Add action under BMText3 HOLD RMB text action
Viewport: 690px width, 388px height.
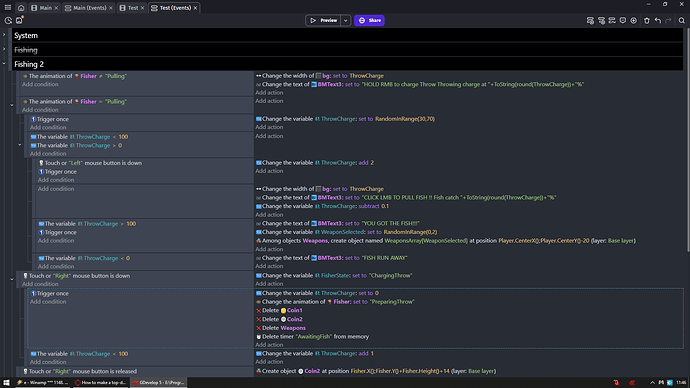click(269, 93)
